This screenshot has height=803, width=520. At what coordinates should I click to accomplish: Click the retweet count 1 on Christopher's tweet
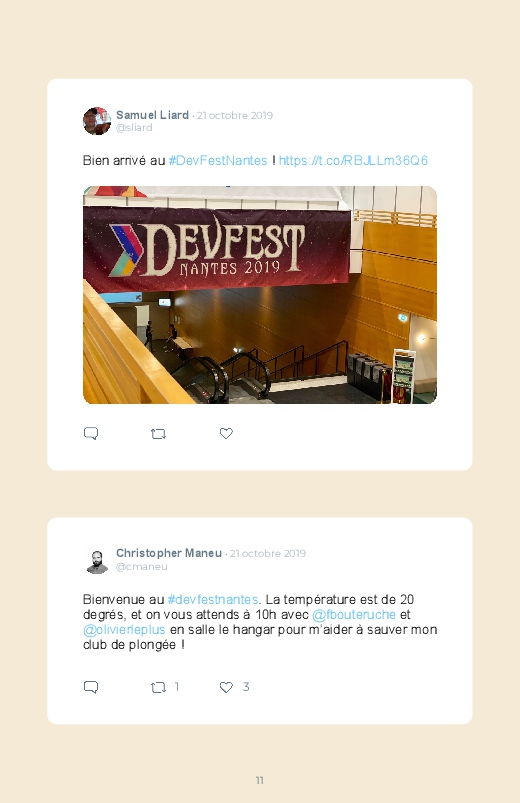tap(177, 687)
